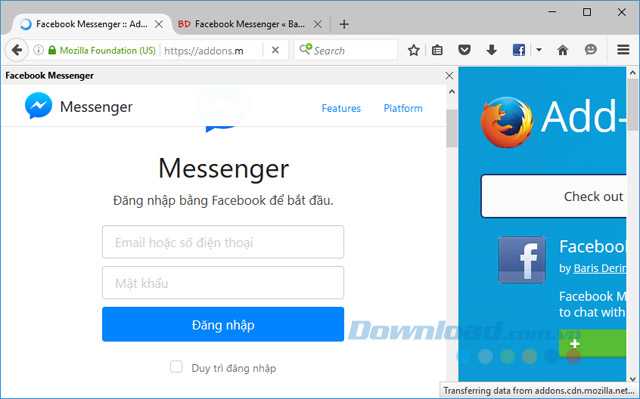Bookmark this page with the star icon
640x399 pixels.
[x=413, y=50]
